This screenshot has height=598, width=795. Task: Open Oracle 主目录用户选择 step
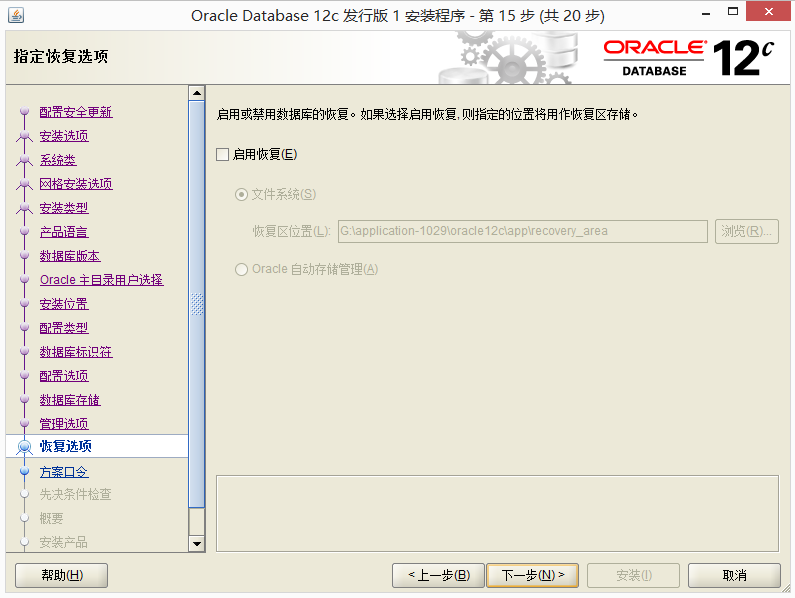[101, 280]
